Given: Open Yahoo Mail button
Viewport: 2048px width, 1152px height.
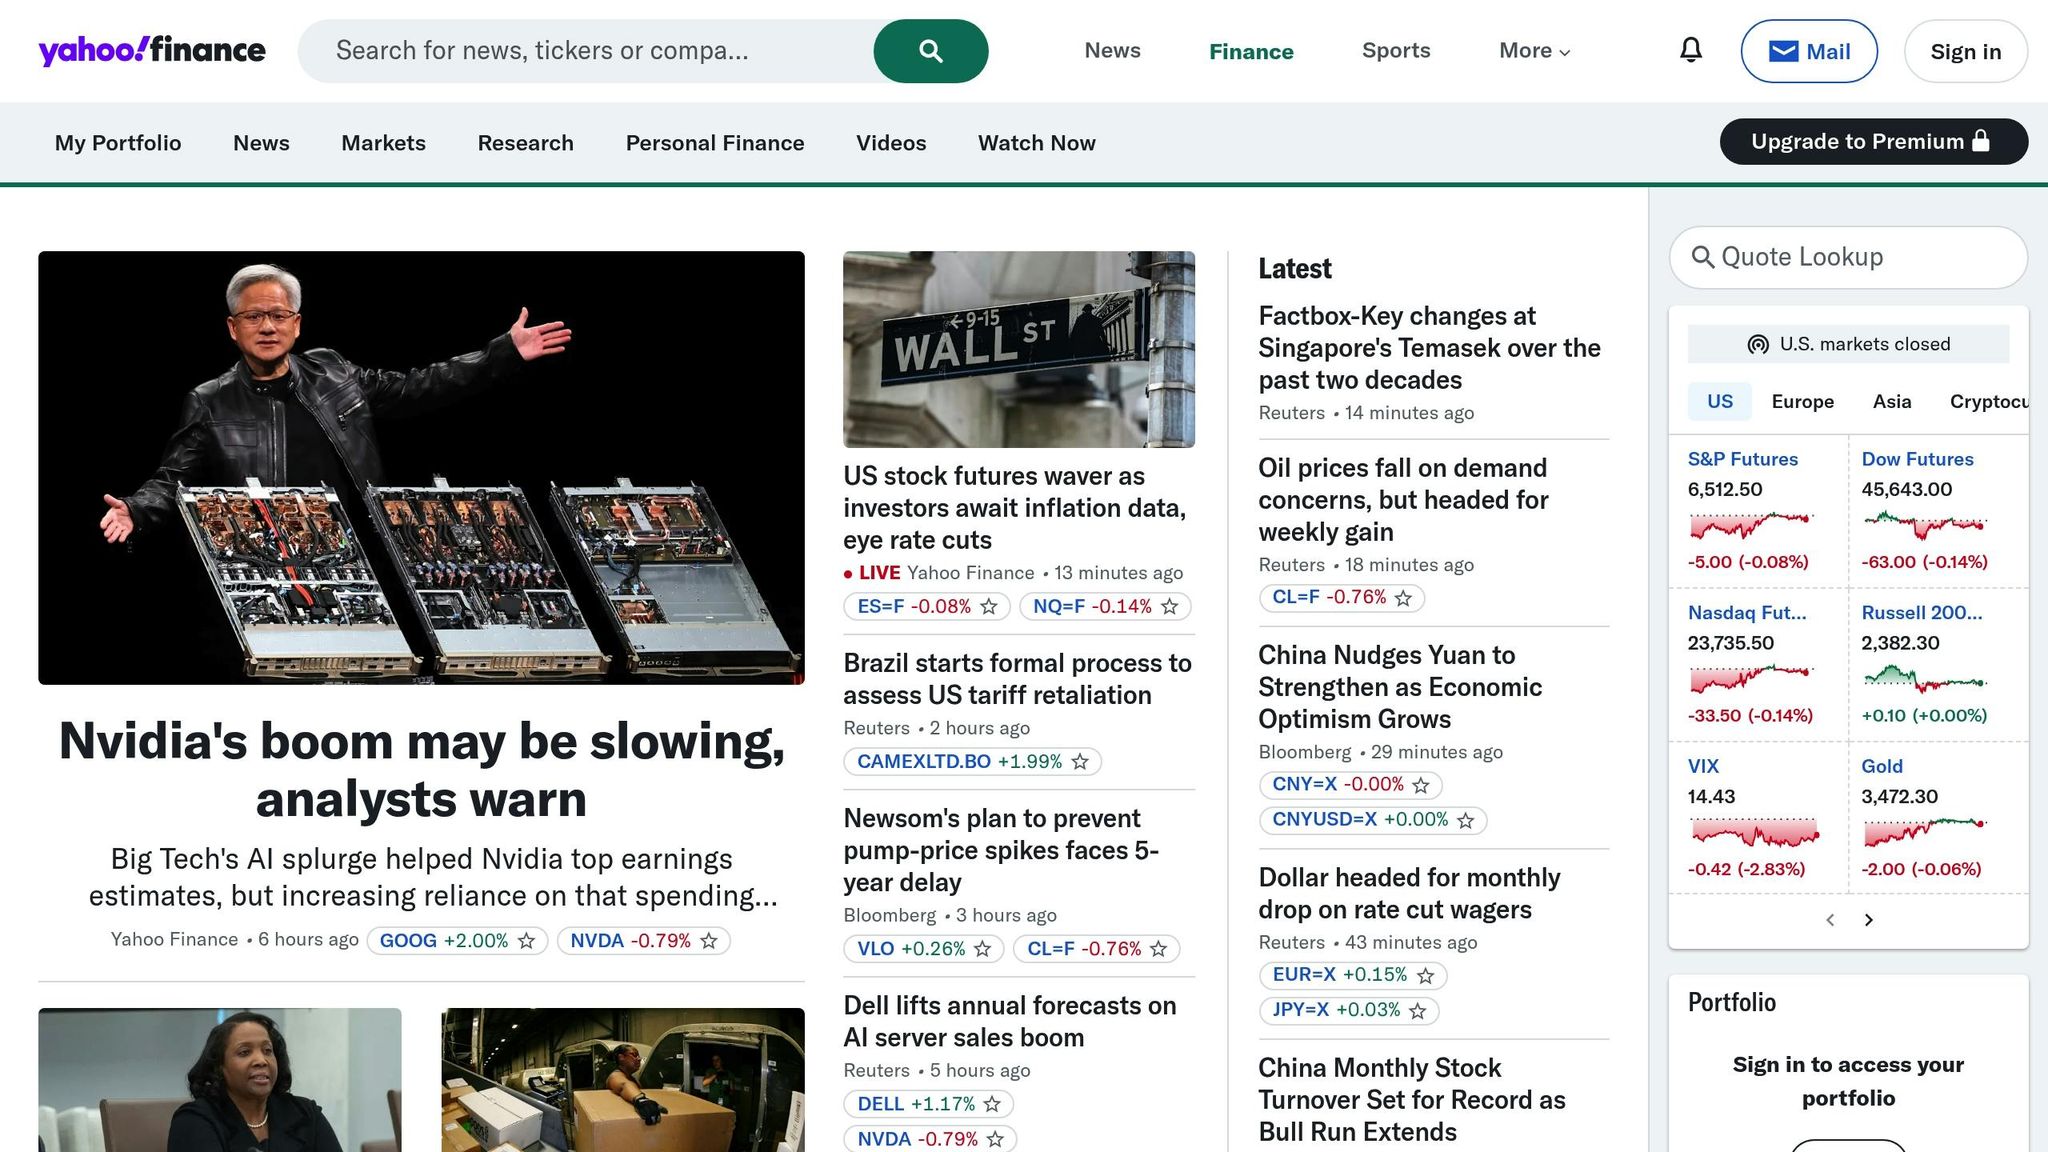Looking at the screenshot, I should tap(1809, 51).
